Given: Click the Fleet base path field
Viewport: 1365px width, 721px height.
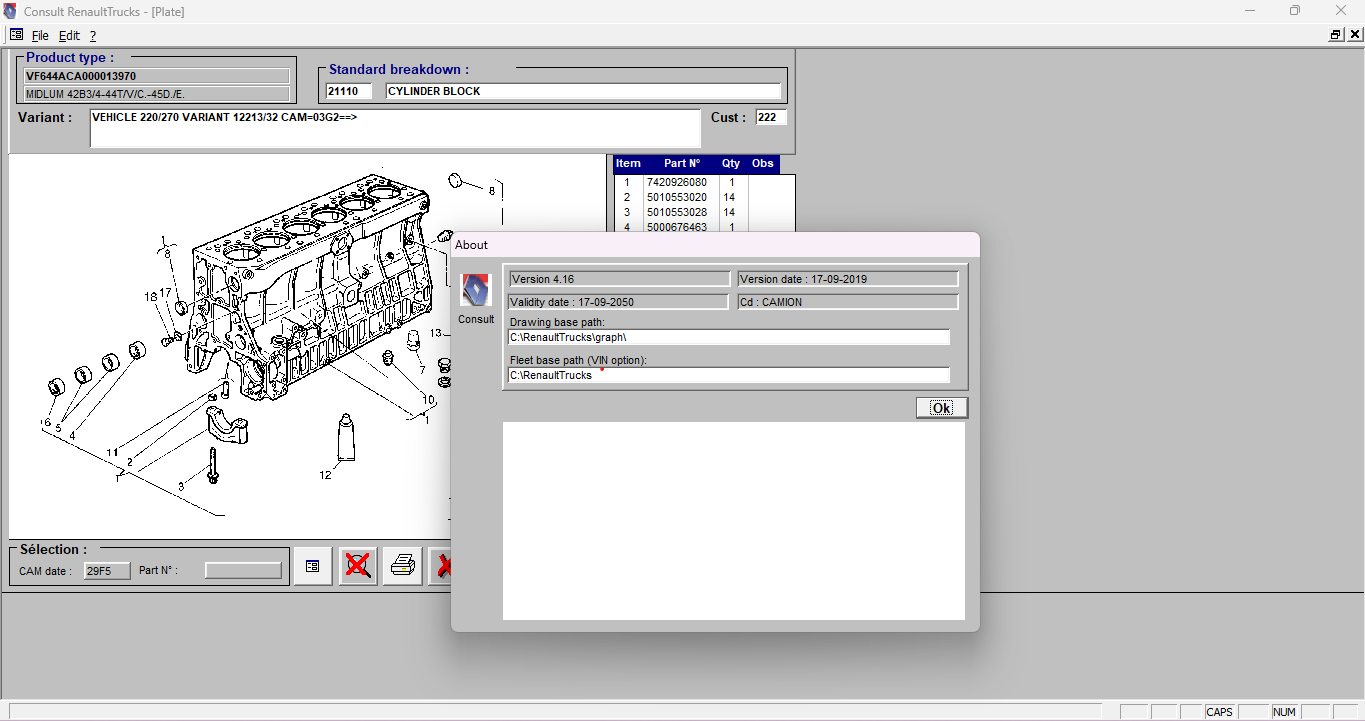Looking at the screenshot, I should (x=729, y=375).
